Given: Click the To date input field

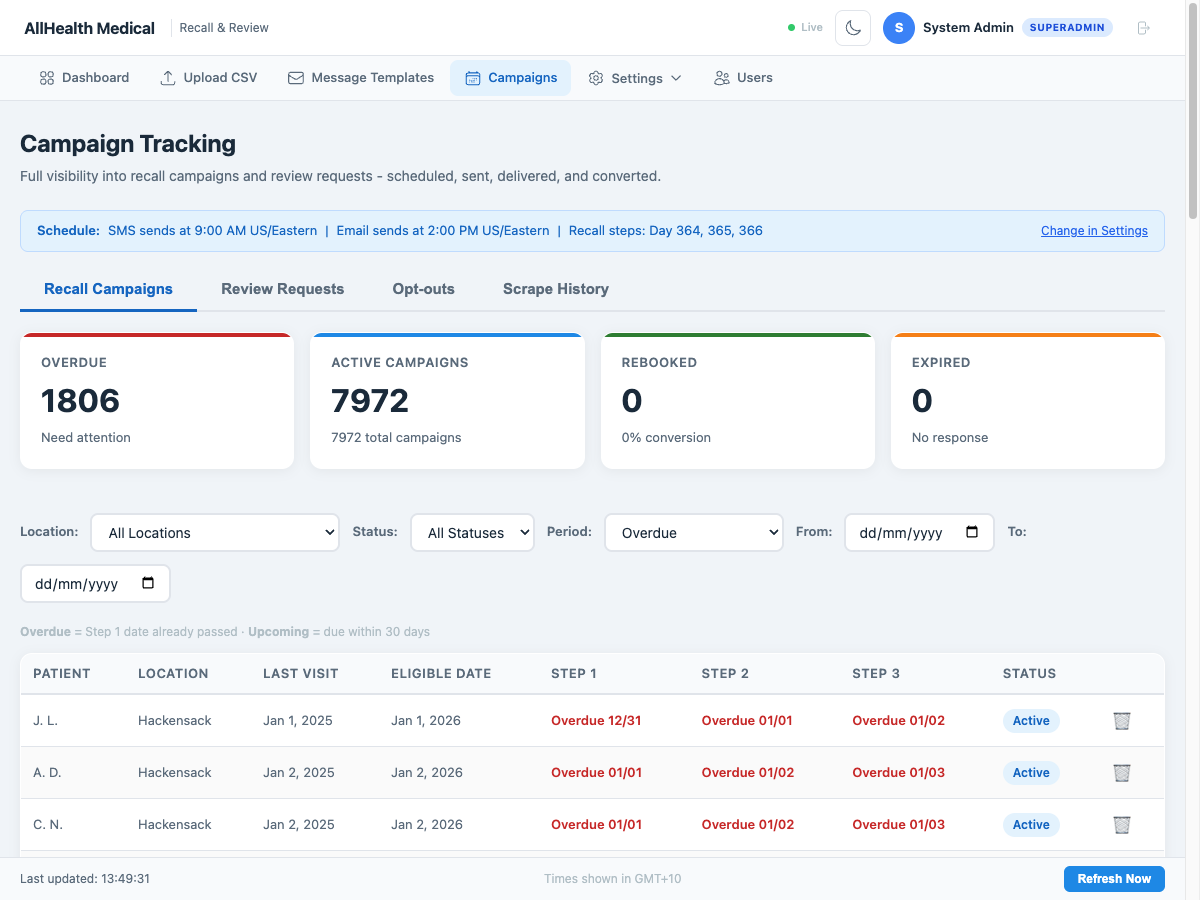Looking at the screenshot, I should tap(95, 583).
